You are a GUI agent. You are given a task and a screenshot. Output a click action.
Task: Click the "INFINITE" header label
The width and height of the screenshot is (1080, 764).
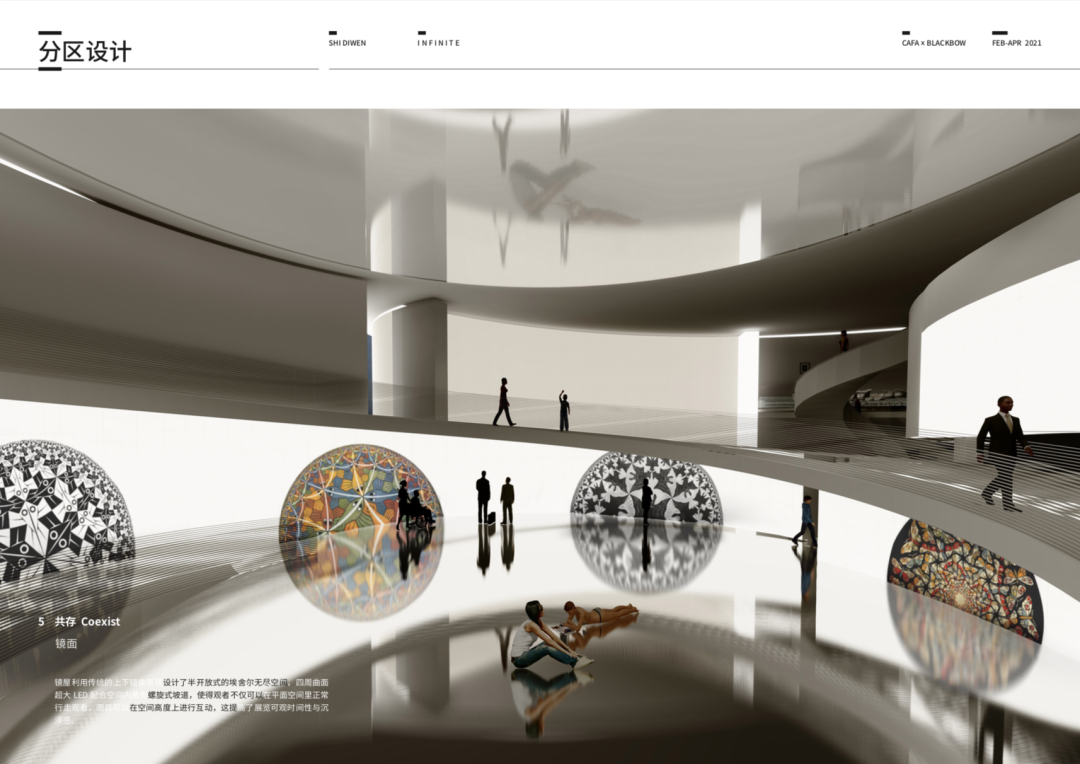pos(438,43)
